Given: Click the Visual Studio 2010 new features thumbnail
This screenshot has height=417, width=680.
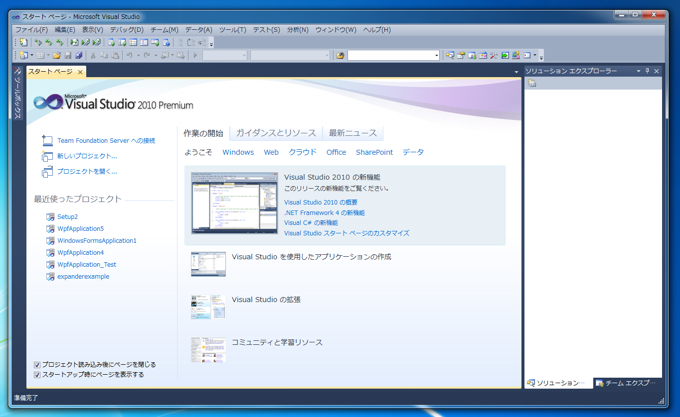Looking at the screenshot, I should tap(235, 203).
